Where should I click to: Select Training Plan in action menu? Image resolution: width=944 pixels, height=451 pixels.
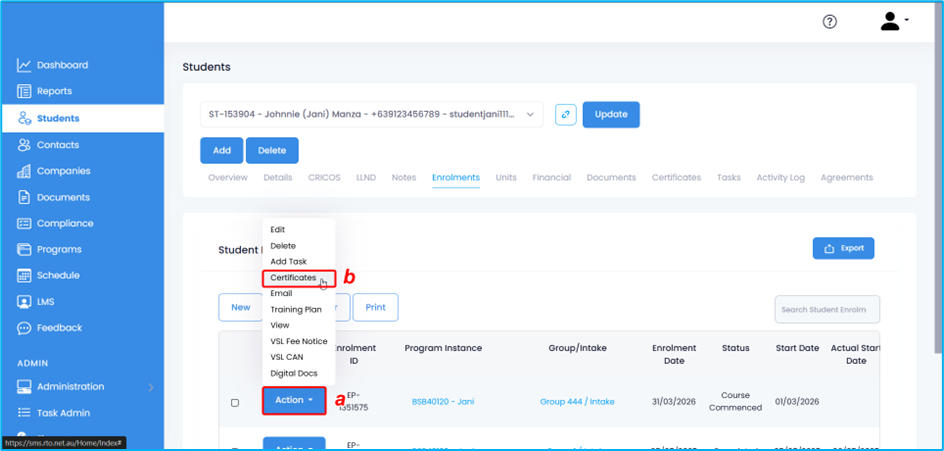[295, 309]
